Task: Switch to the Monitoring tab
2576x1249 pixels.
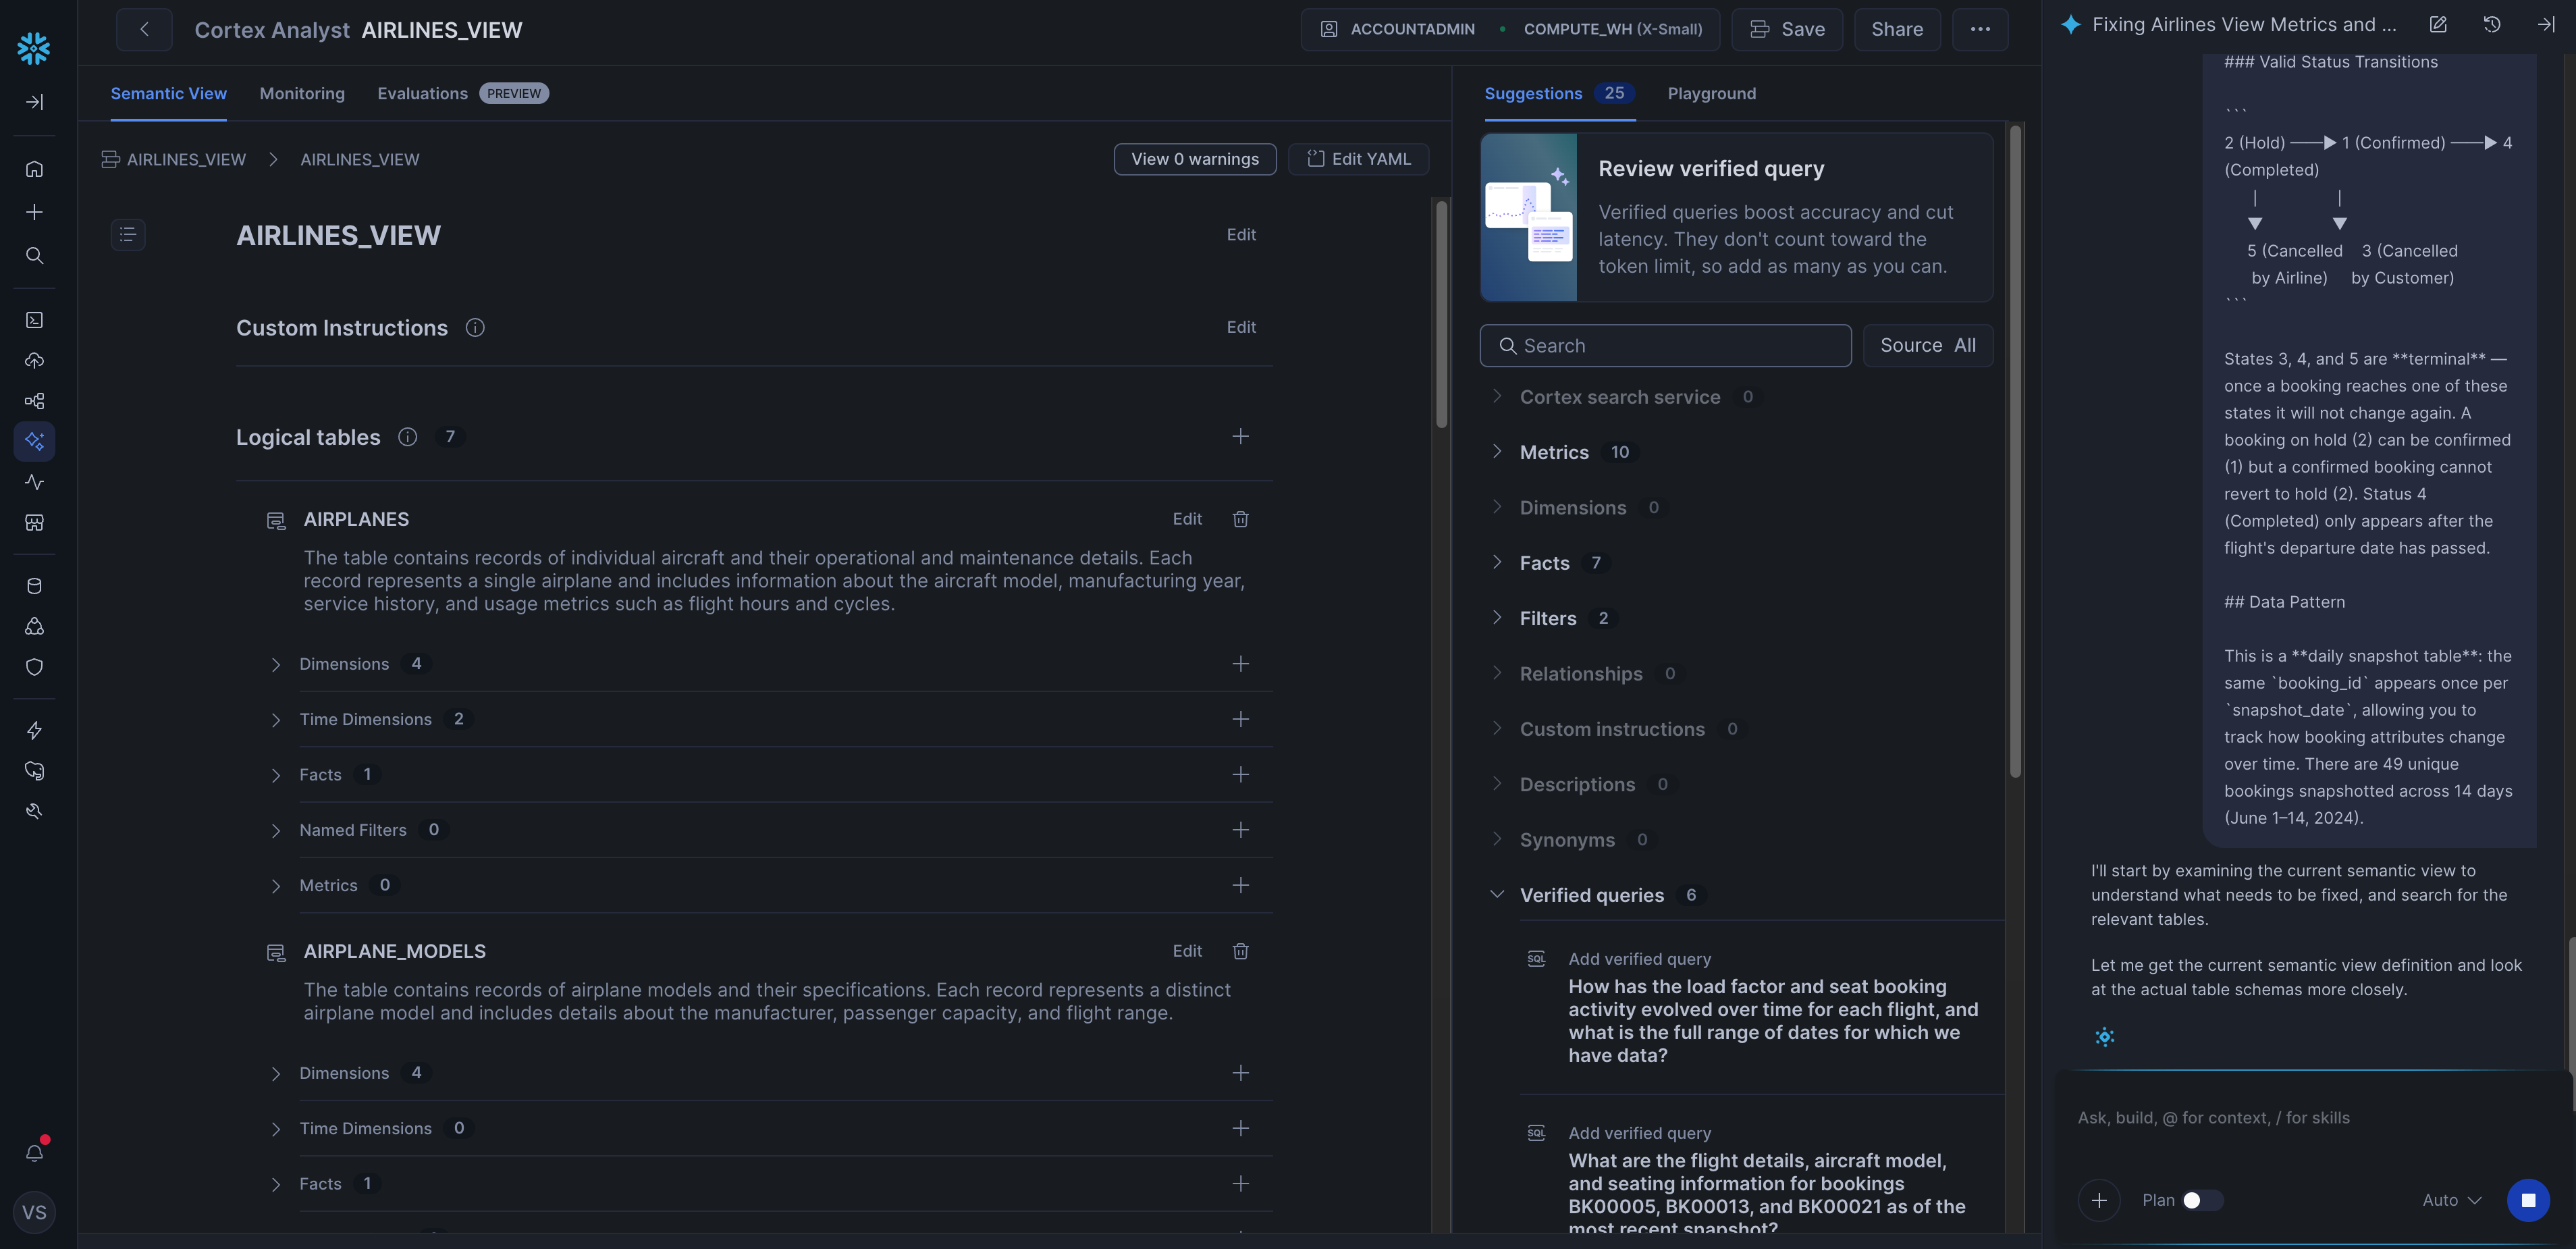Action: pyautogui.click(x=302, y=93)
